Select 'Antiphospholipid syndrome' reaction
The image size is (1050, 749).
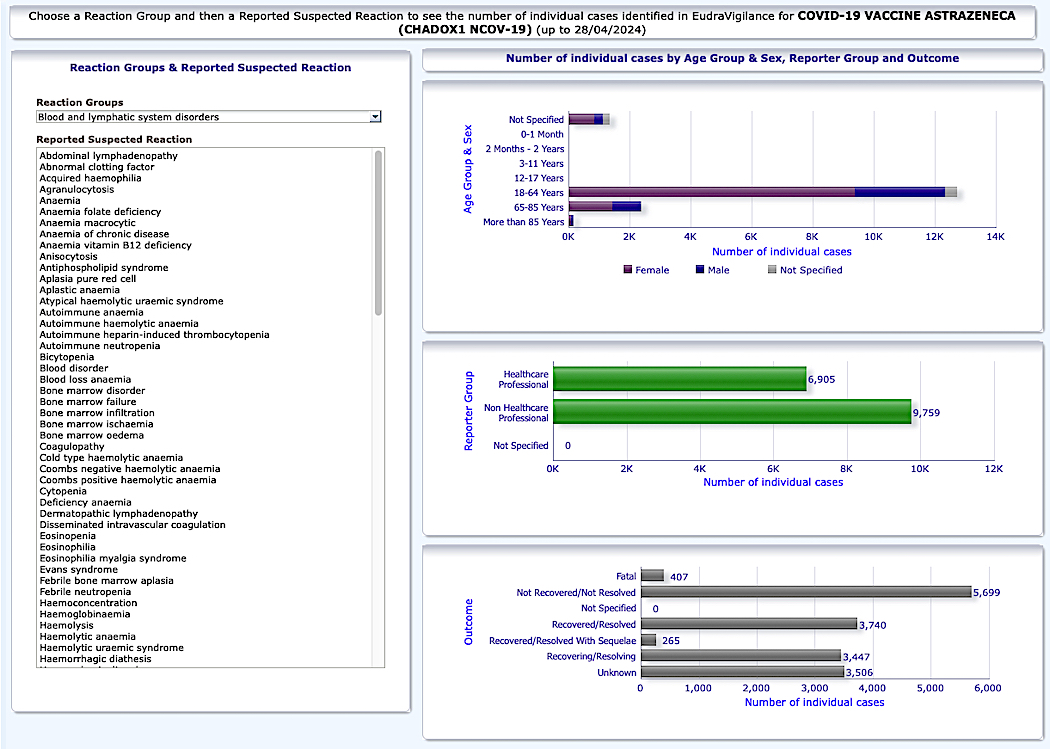click(x=104, y=268)
